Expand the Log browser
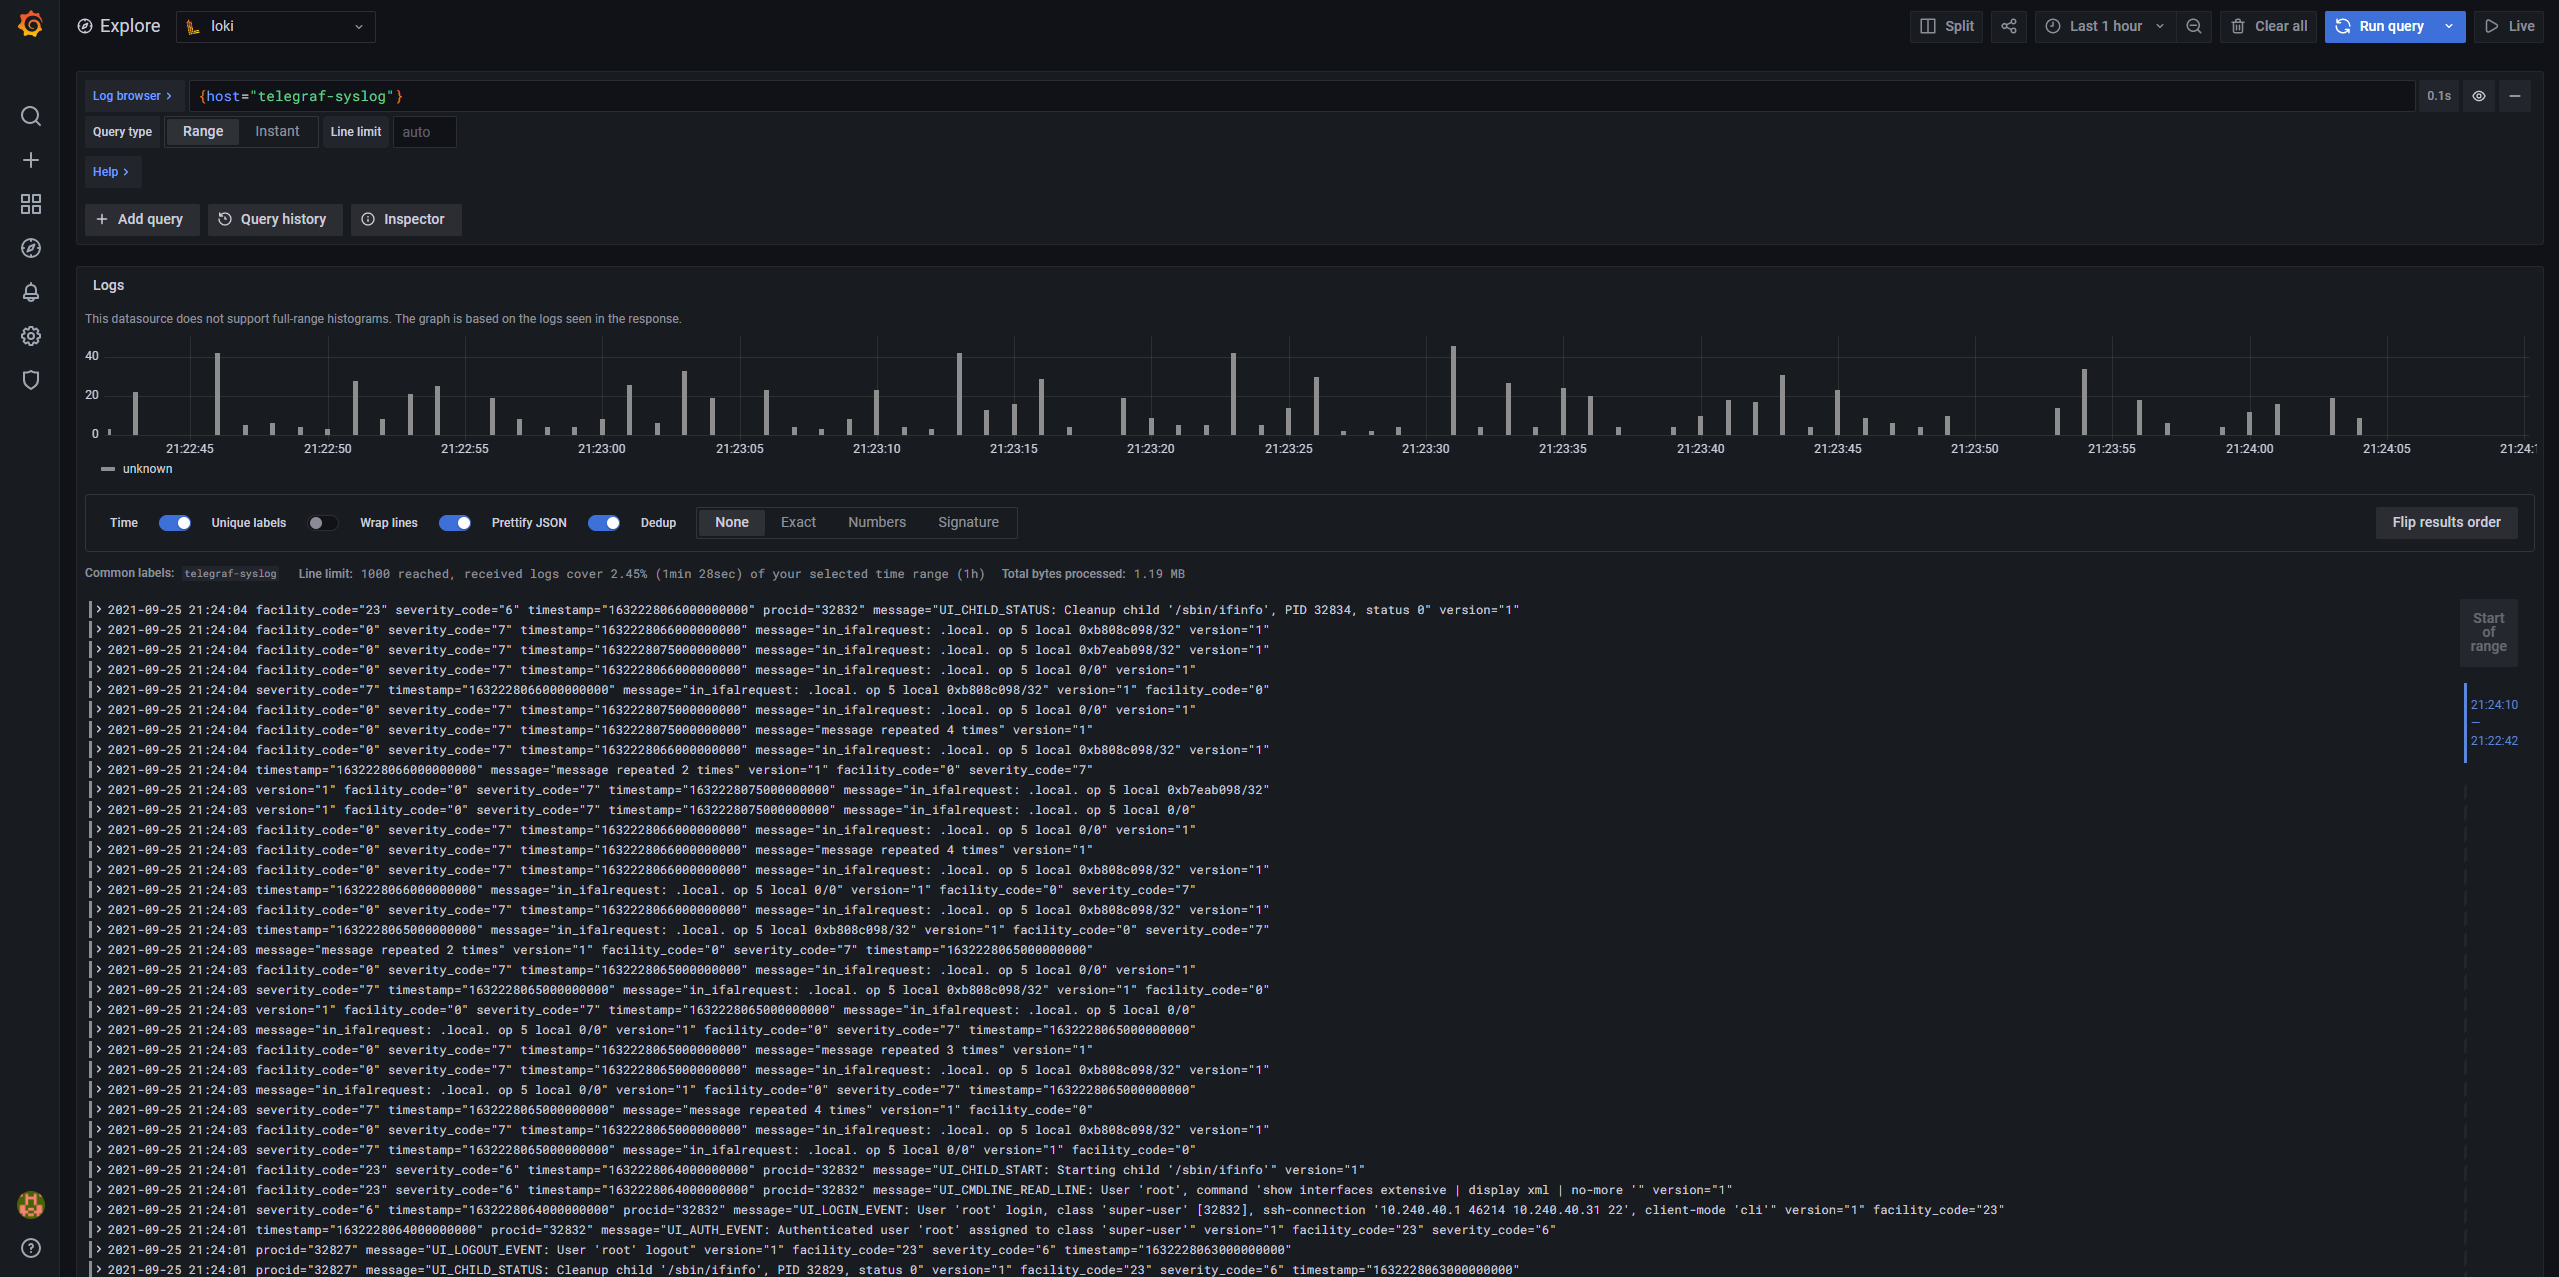 (134, 96)
